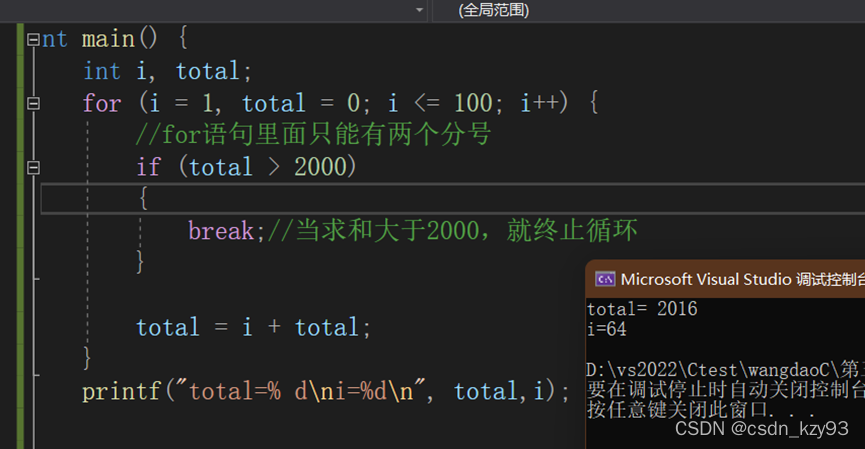Click the 'break;' statement
The image size is (865, 449).
227,231
